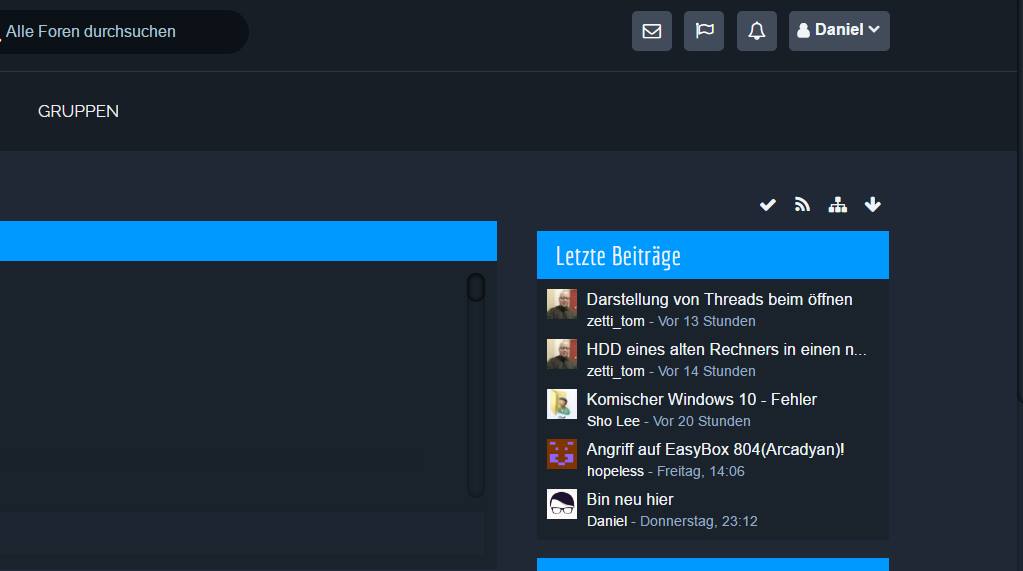Open the notifications bell

click(x=757, y=31)
